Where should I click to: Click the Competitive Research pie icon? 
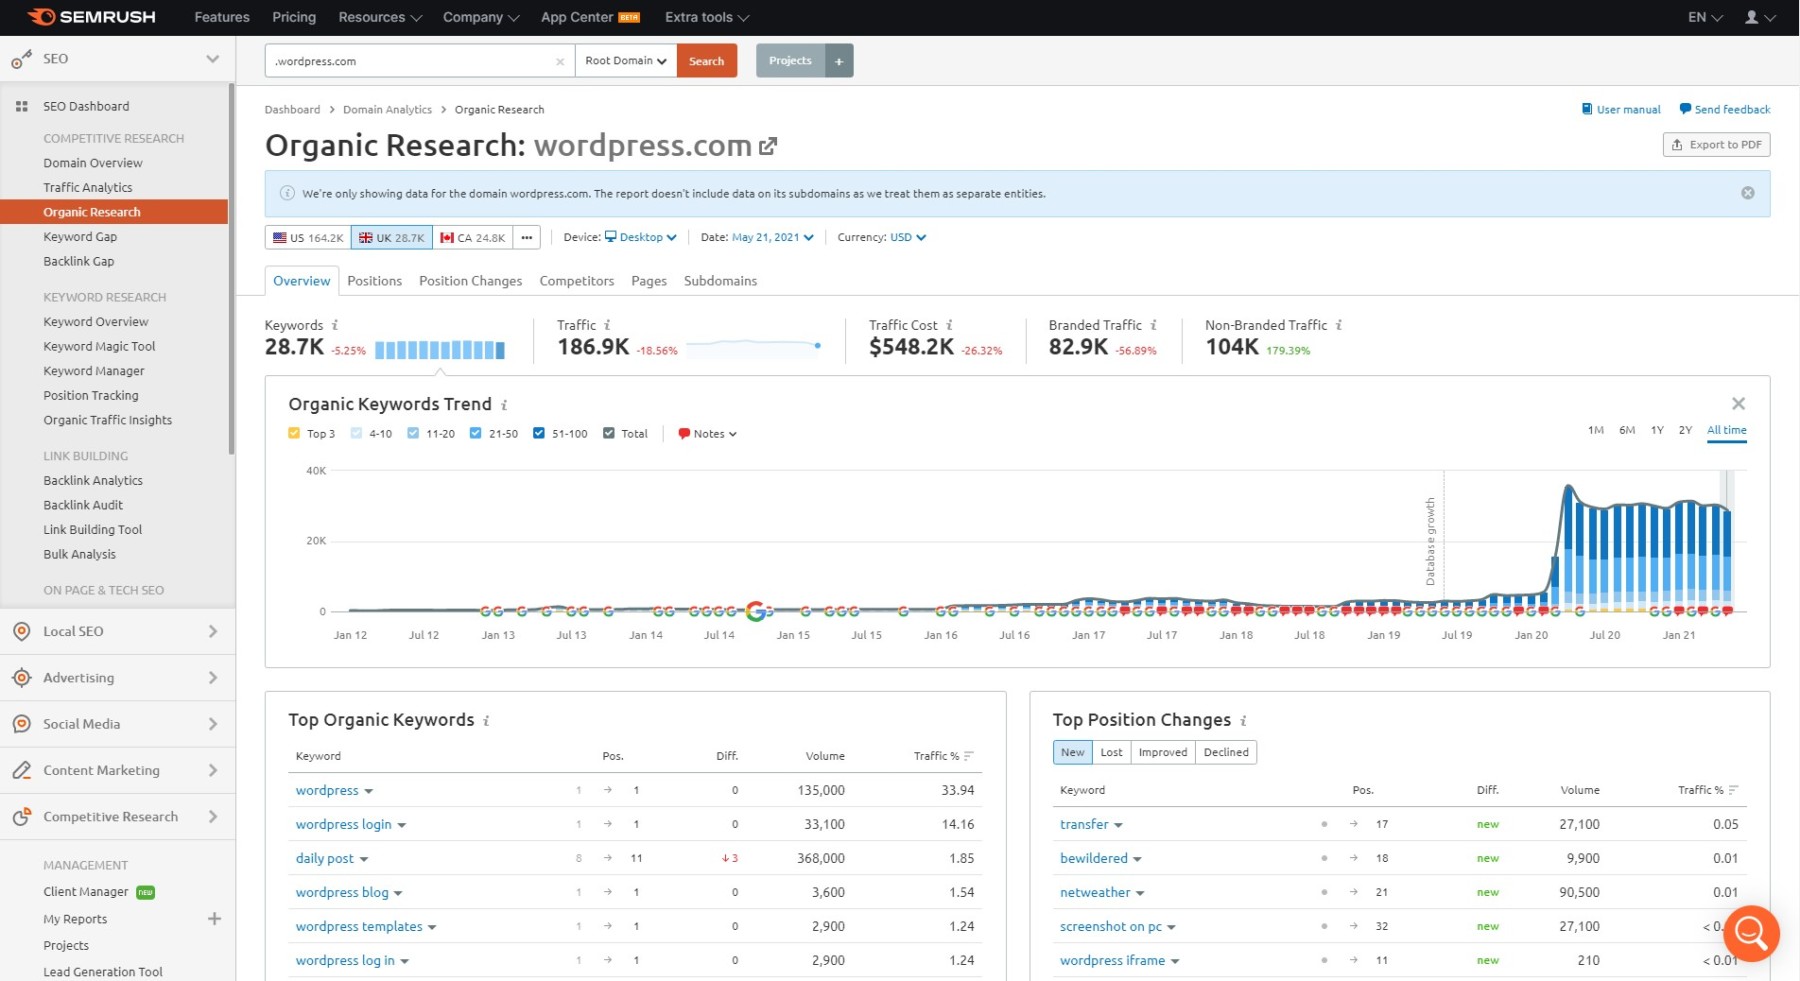pyautogui.click(x=21, y=817)
